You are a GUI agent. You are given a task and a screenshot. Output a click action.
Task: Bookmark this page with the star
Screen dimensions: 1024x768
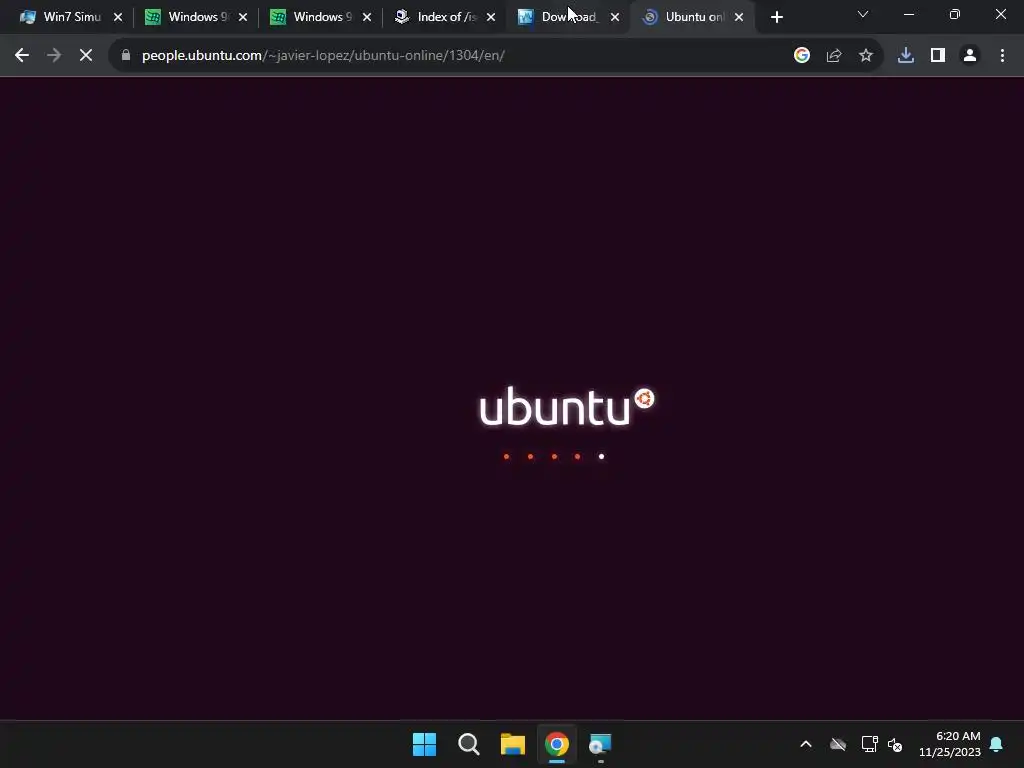click(x=866, y=56)
